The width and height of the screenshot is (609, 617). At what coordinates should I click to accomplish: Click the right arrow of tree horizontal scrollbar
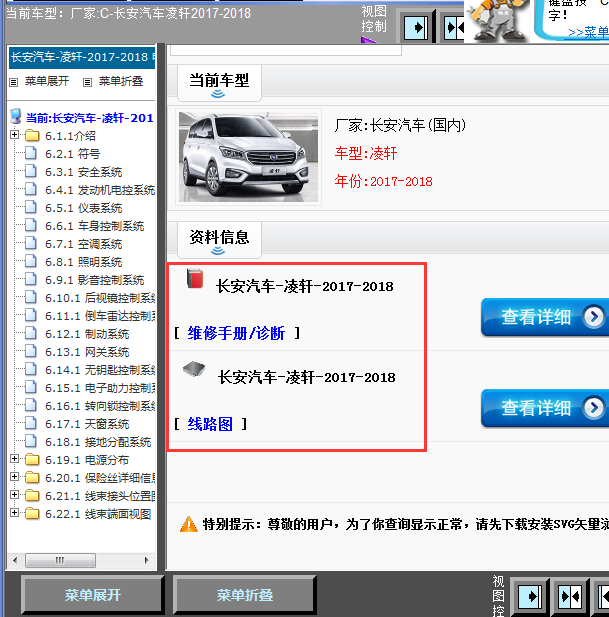(147, 560)
